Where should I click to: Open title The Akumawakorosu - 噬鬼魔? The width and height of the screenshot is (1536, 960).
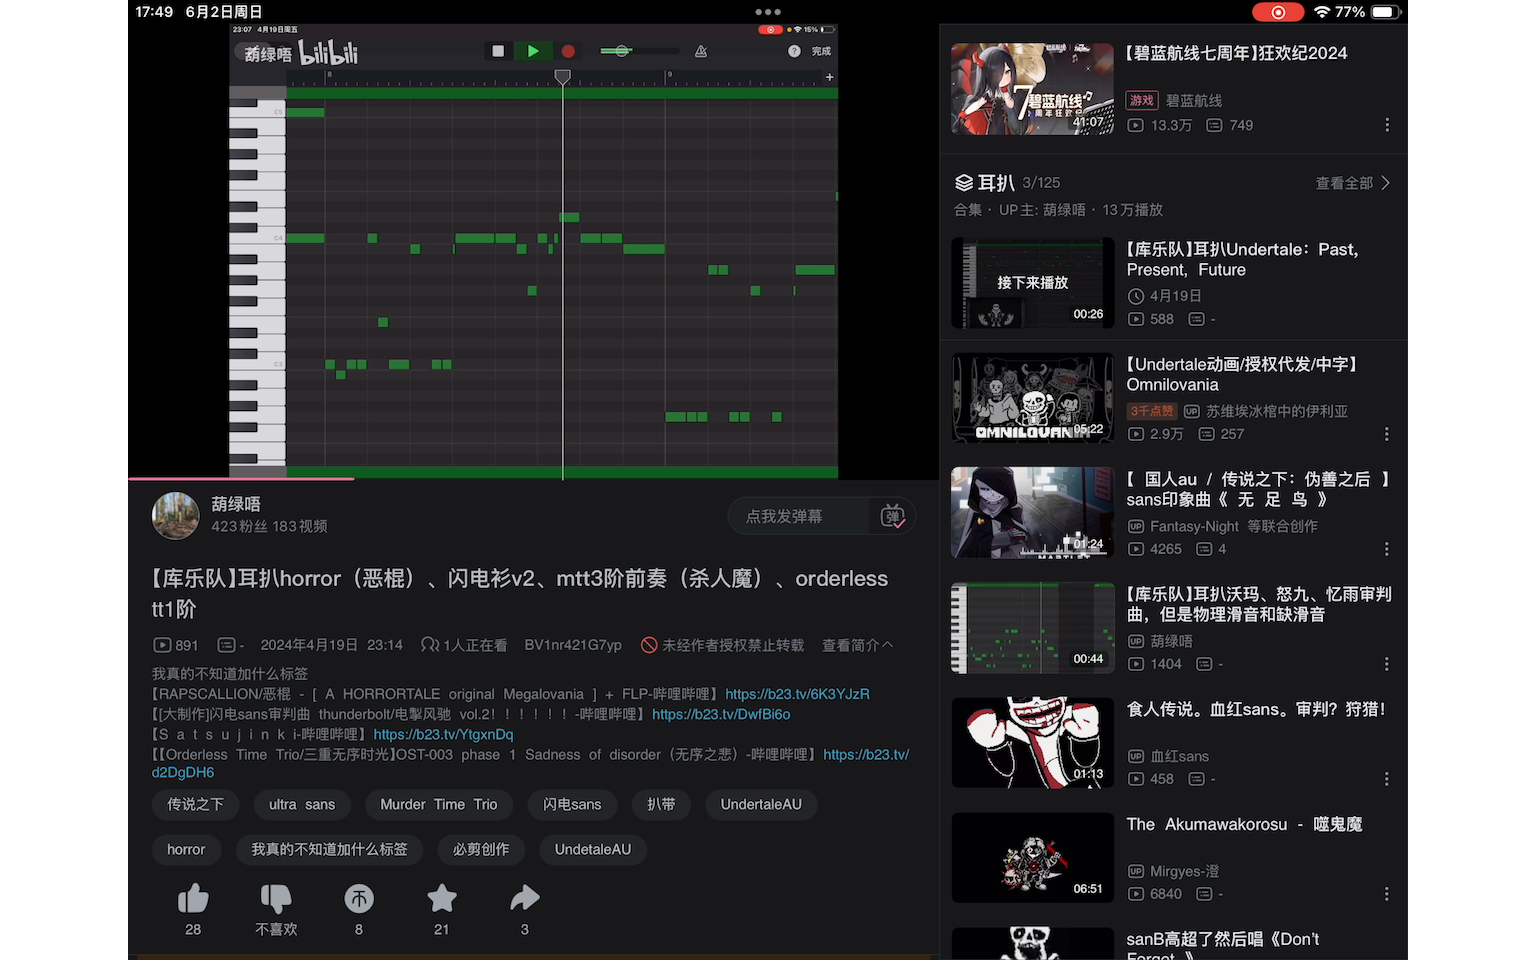[x=1245, y=824]
